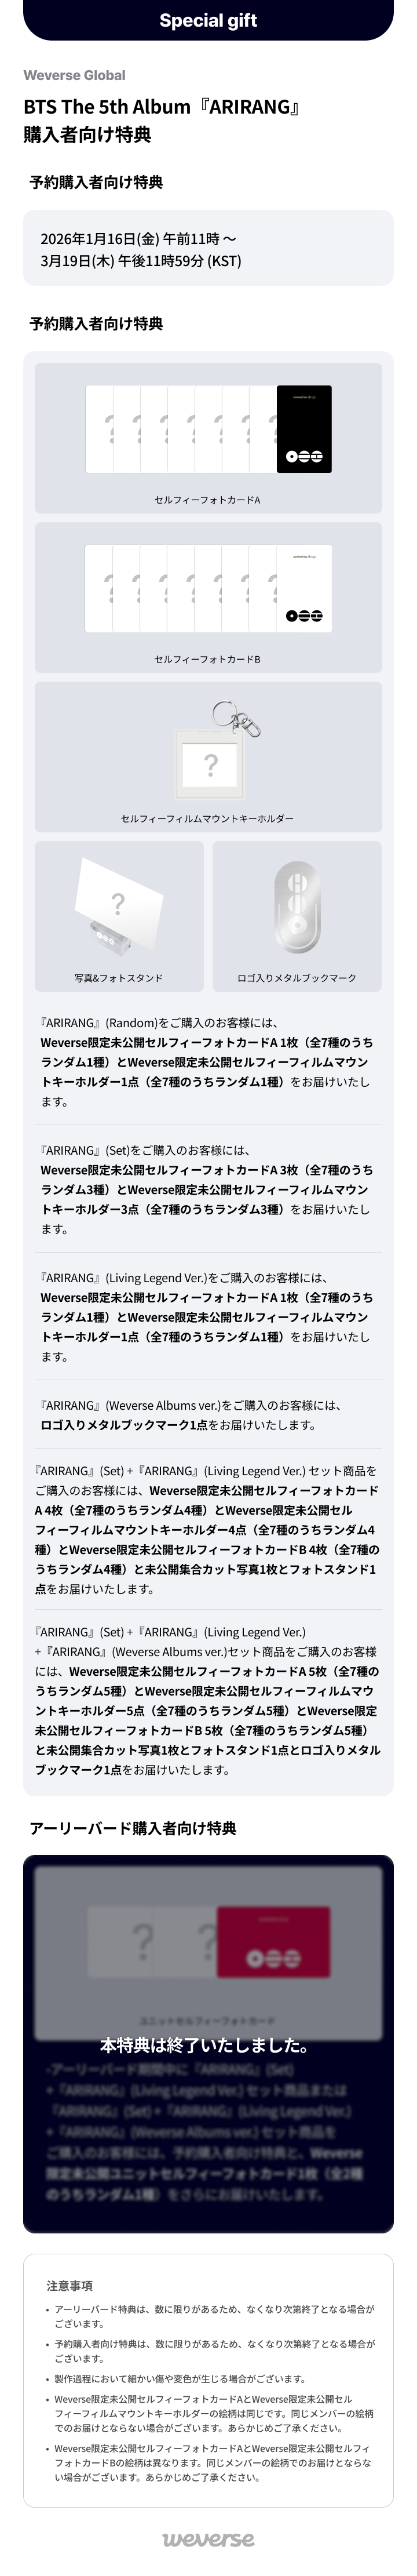Click the Special gift header banner
This screenshot has height=2576, width=417.
(208, 20)
